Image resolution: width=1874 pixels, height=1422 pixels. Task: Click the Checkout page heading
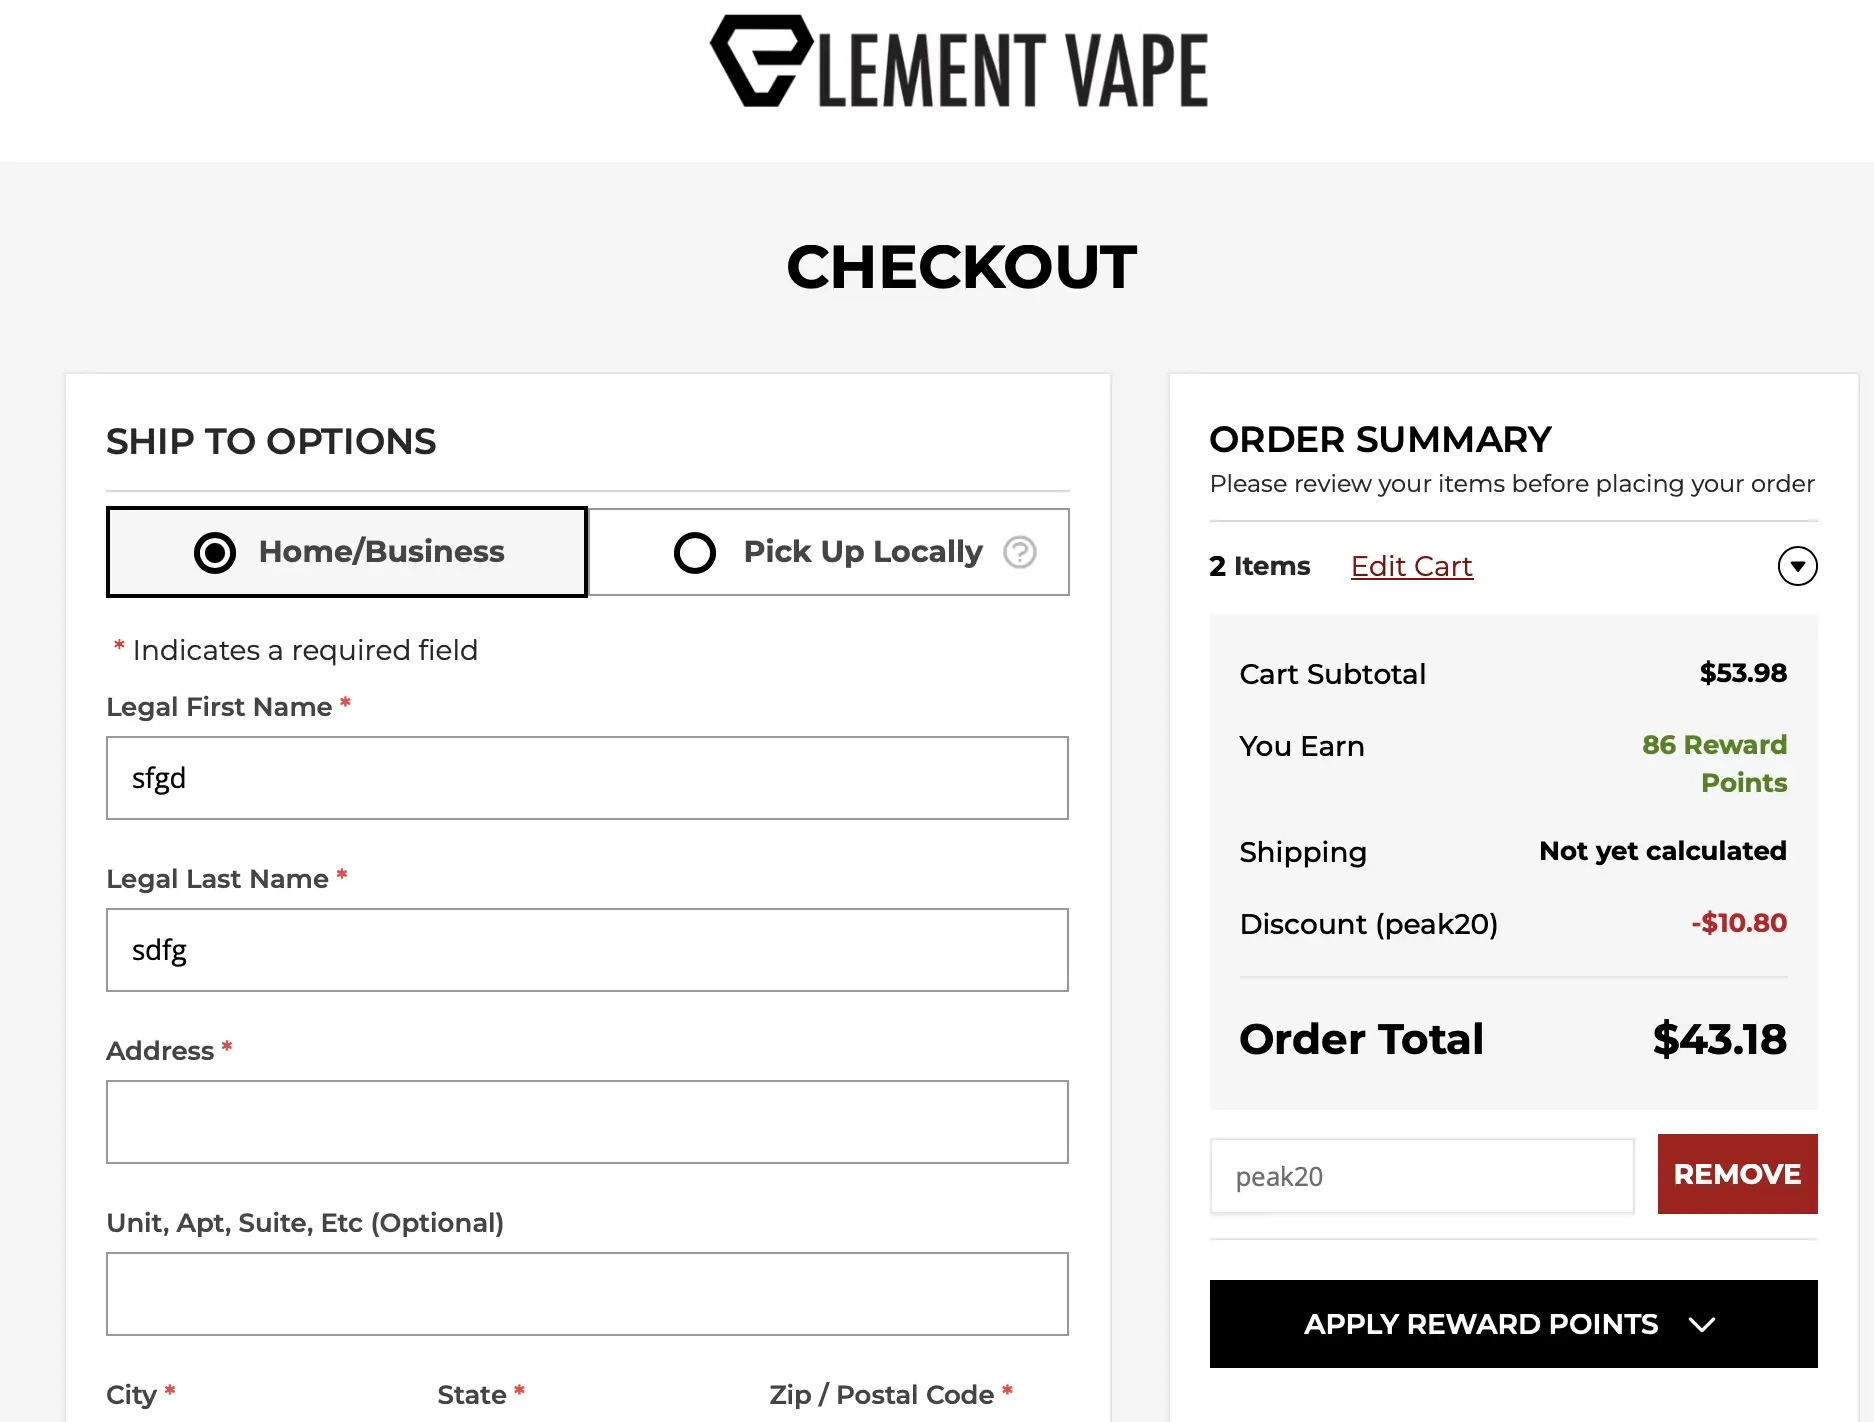pyautogui.click(x=961, y=267)
